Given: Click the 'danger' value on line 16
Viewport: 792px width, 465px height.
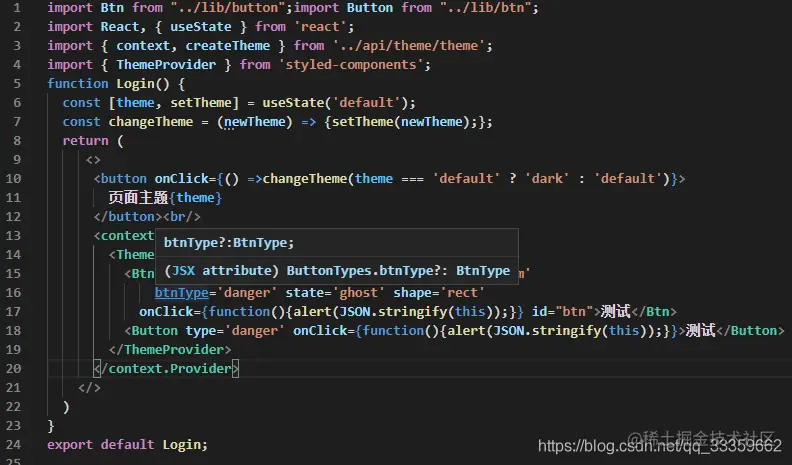Looking at the screenshot, I should tap(247, 293).
